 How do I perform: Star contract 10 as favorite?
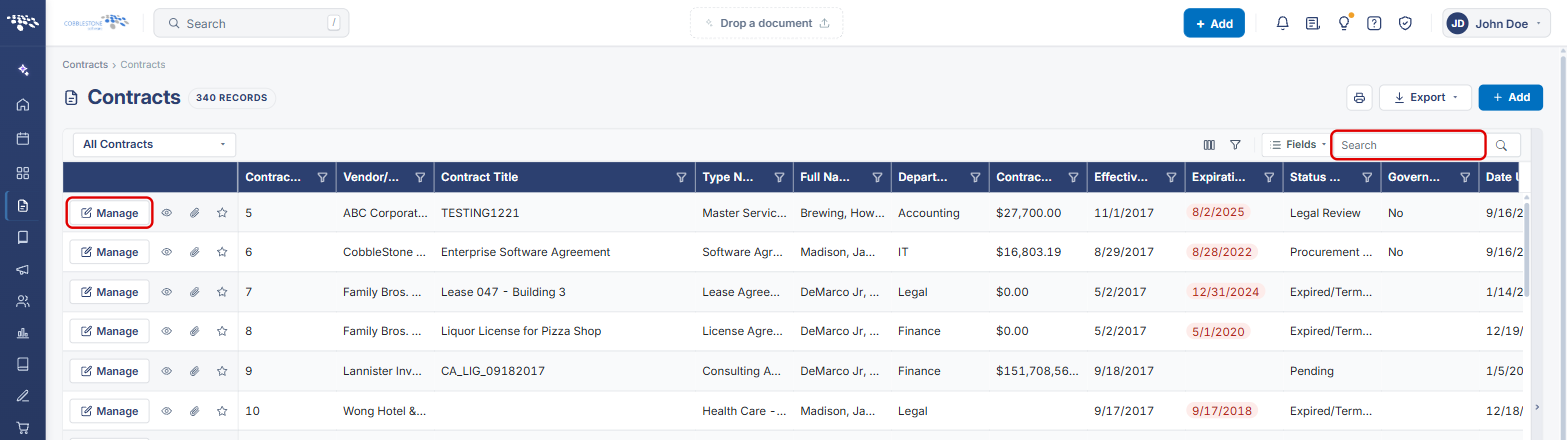[222, 411]
